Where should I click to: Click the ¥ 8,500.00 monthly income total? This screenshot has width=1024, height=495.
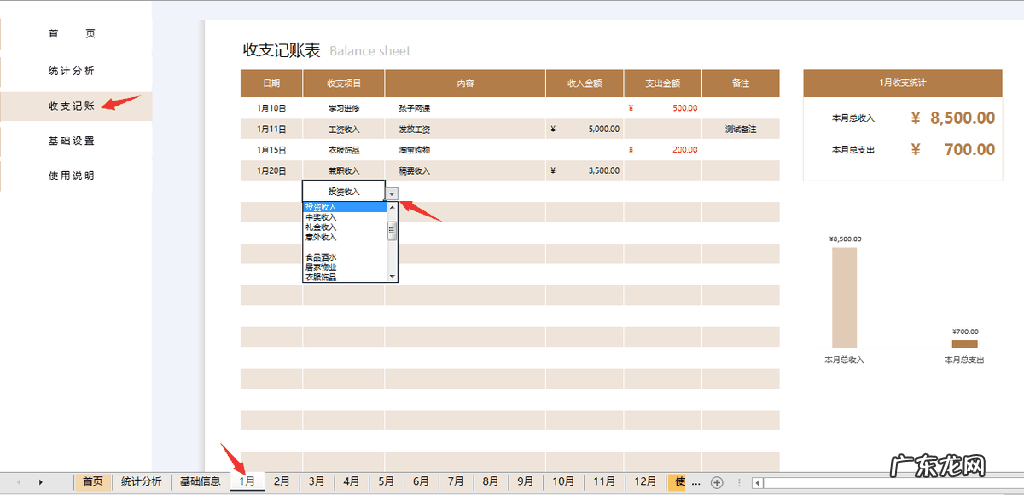click(953, 118)
